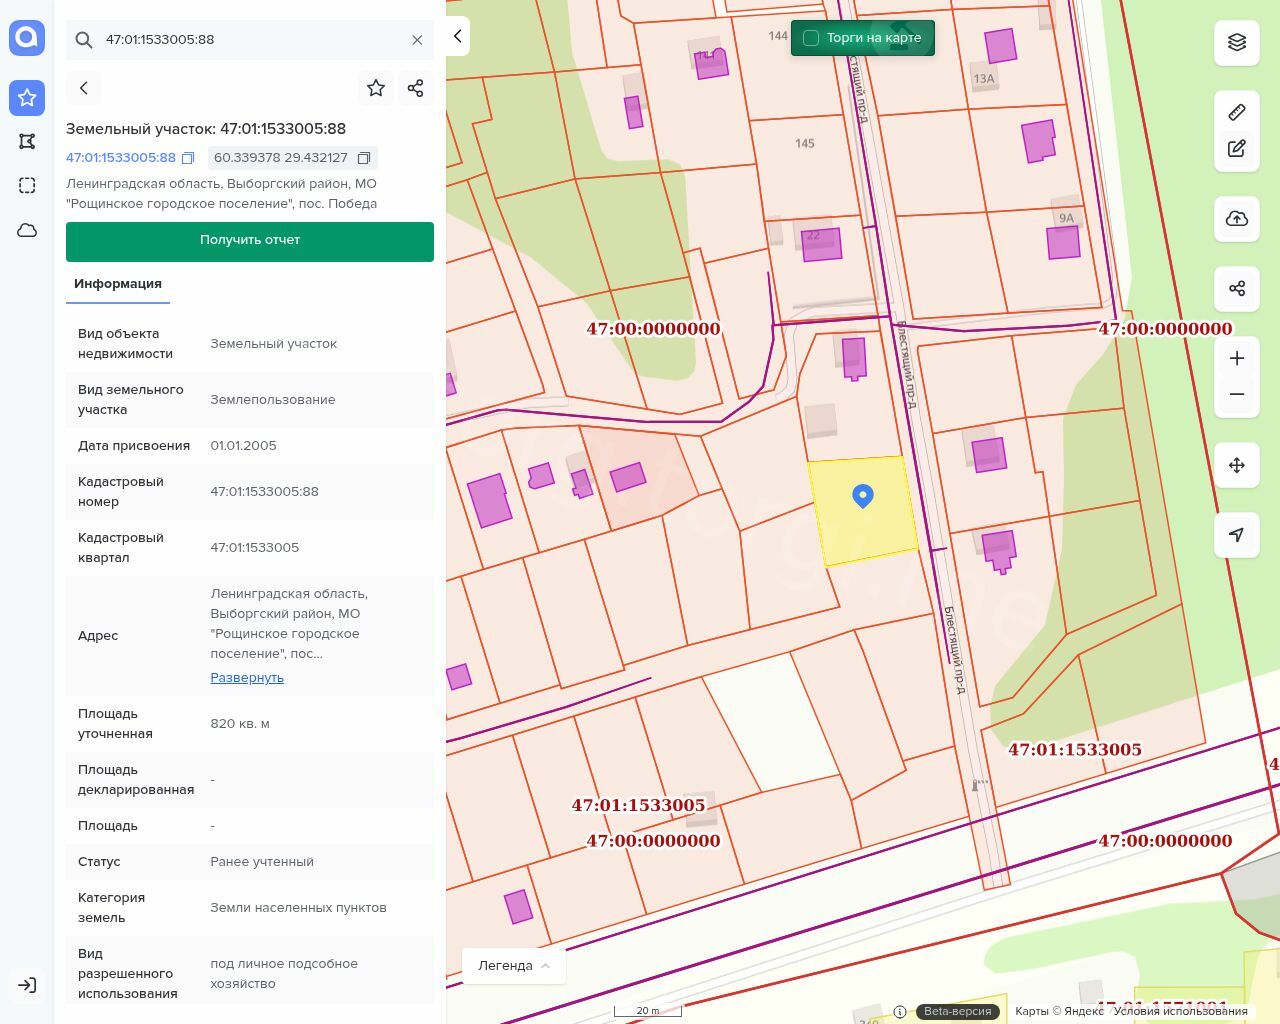The image size is (1280, 1024).
Task: Clear the search field text
Action: pyautogui.click(x=417, y=40)
